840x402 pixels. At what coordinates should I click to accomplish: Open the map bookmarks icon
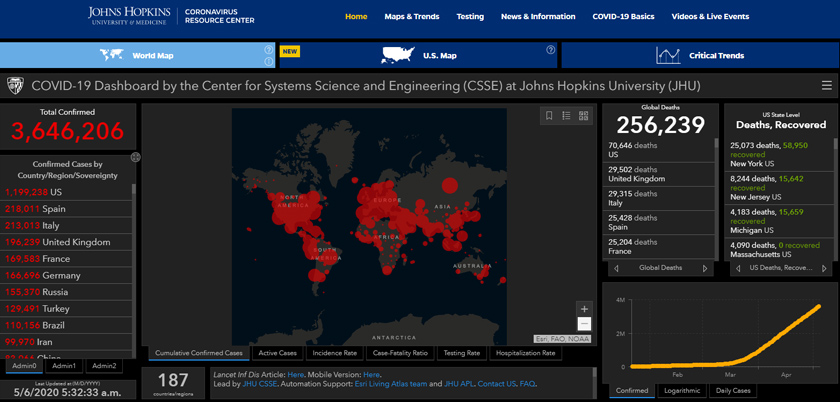tap(549, 116)
